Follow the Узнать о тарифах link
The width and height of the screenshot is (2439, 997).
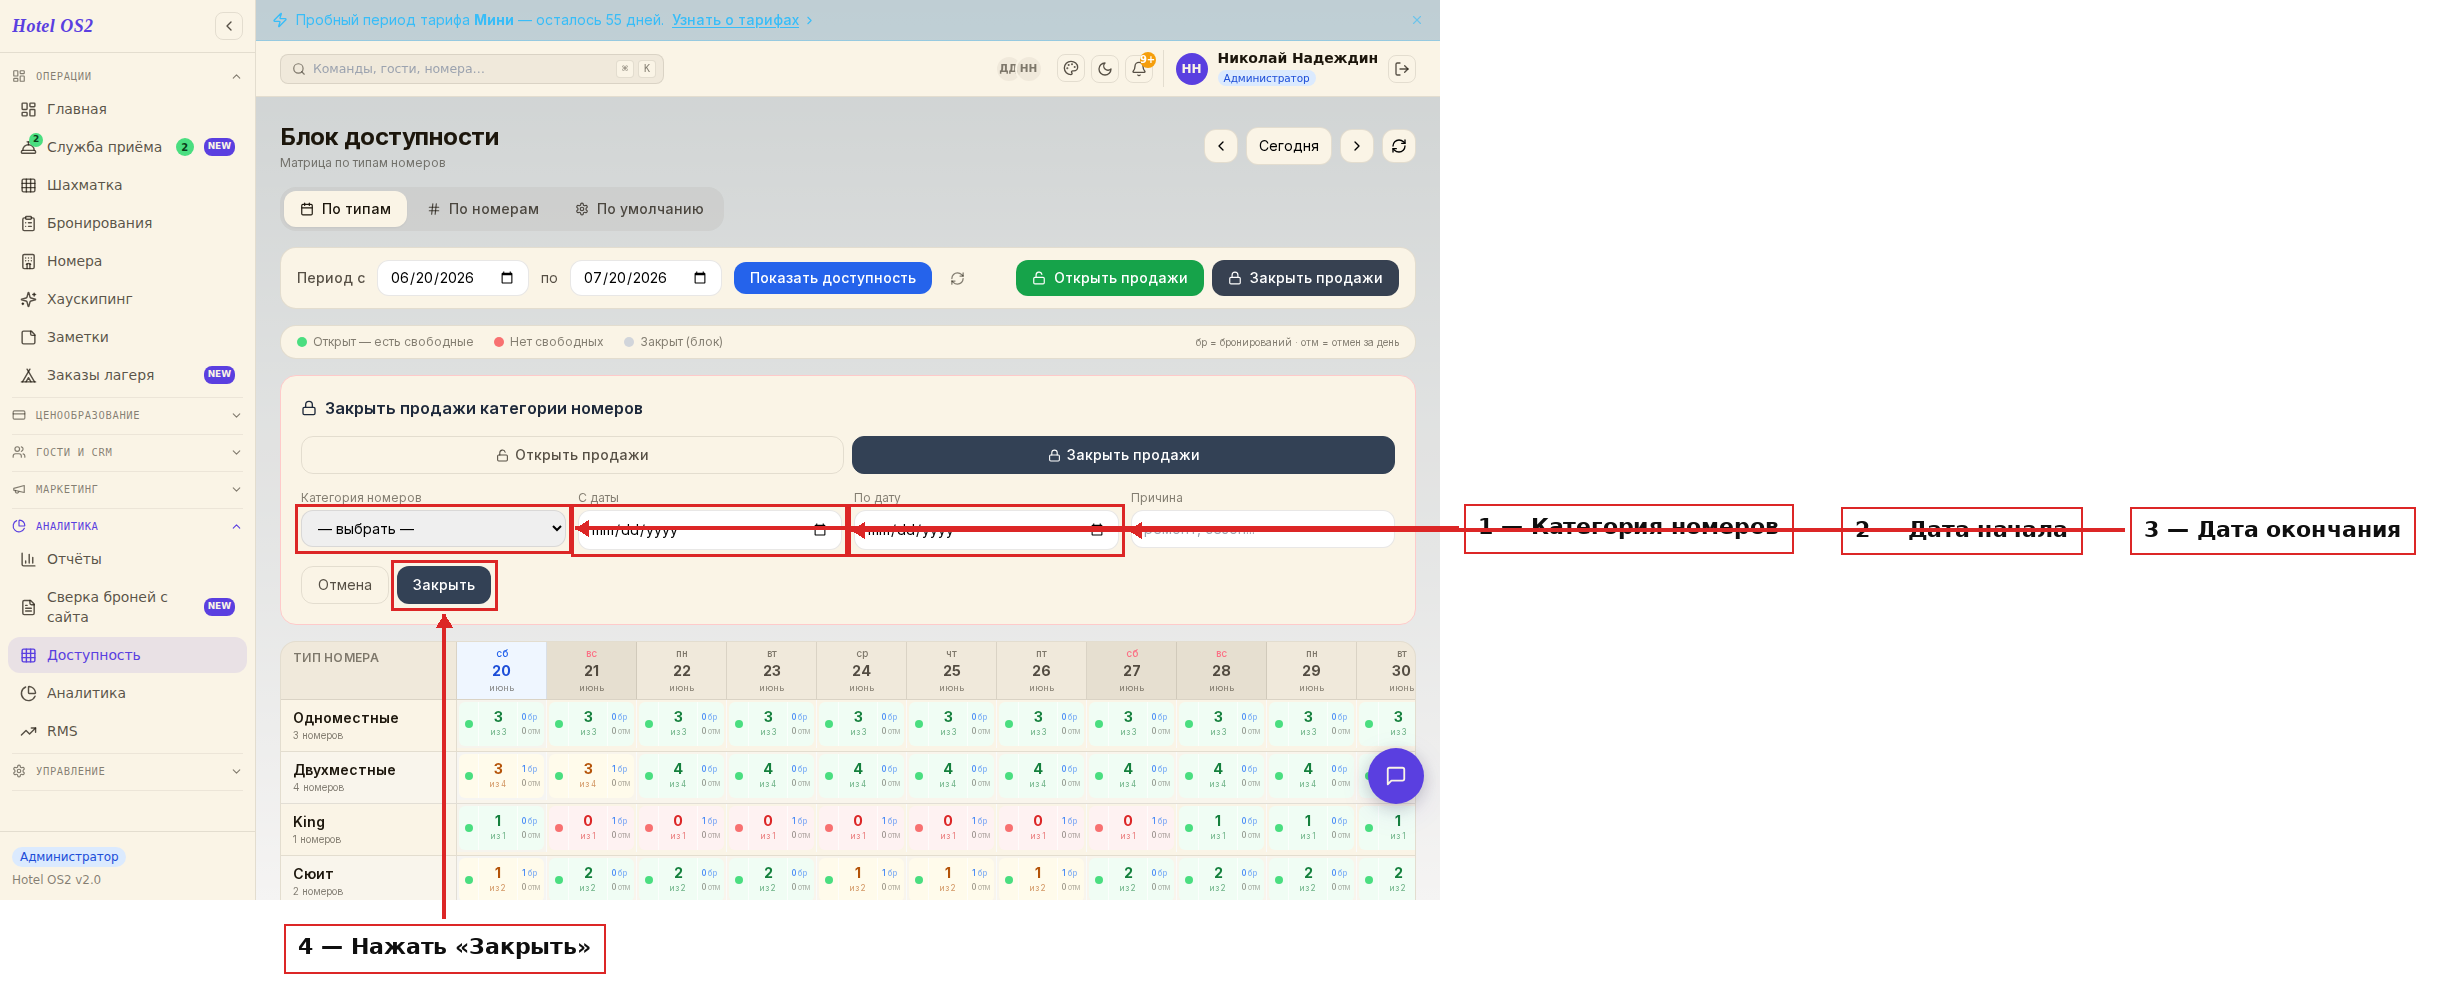(735, 20)
